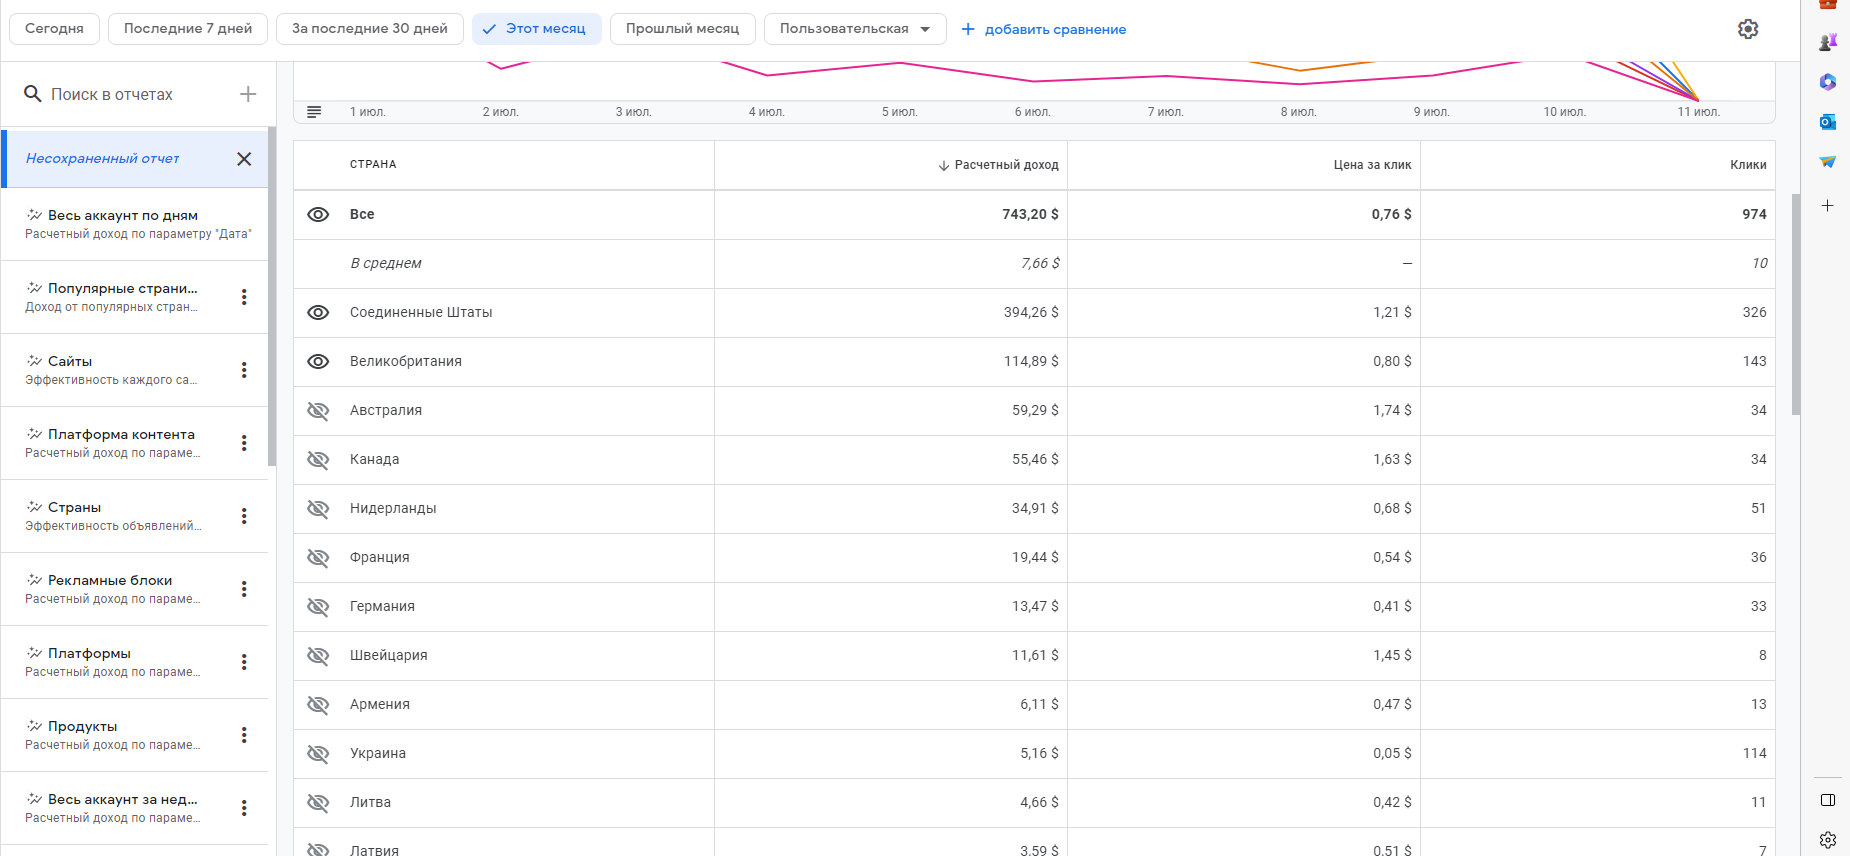Open chart legend list icon below graph
The image size is (1850, 856).
314,112
